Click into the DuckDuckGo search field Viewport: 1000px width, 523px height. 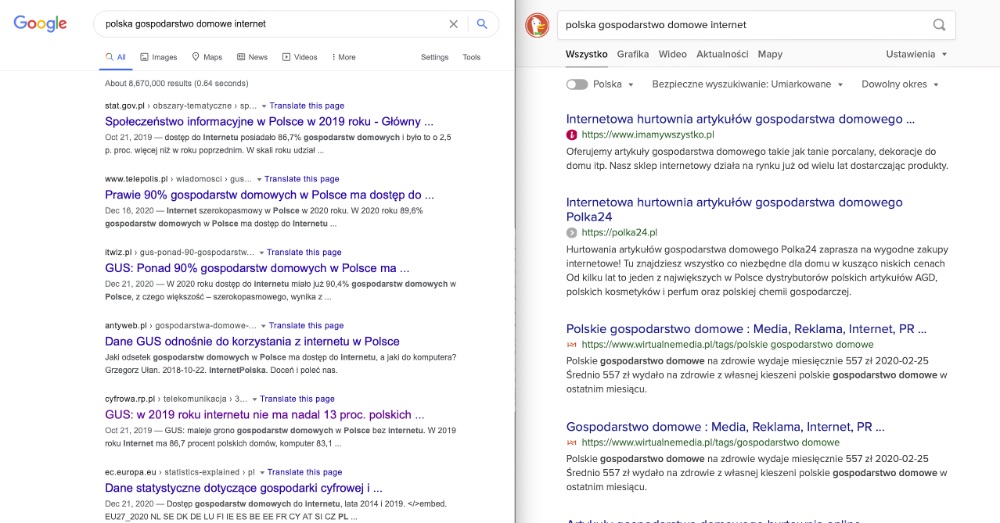pos(740,25)
